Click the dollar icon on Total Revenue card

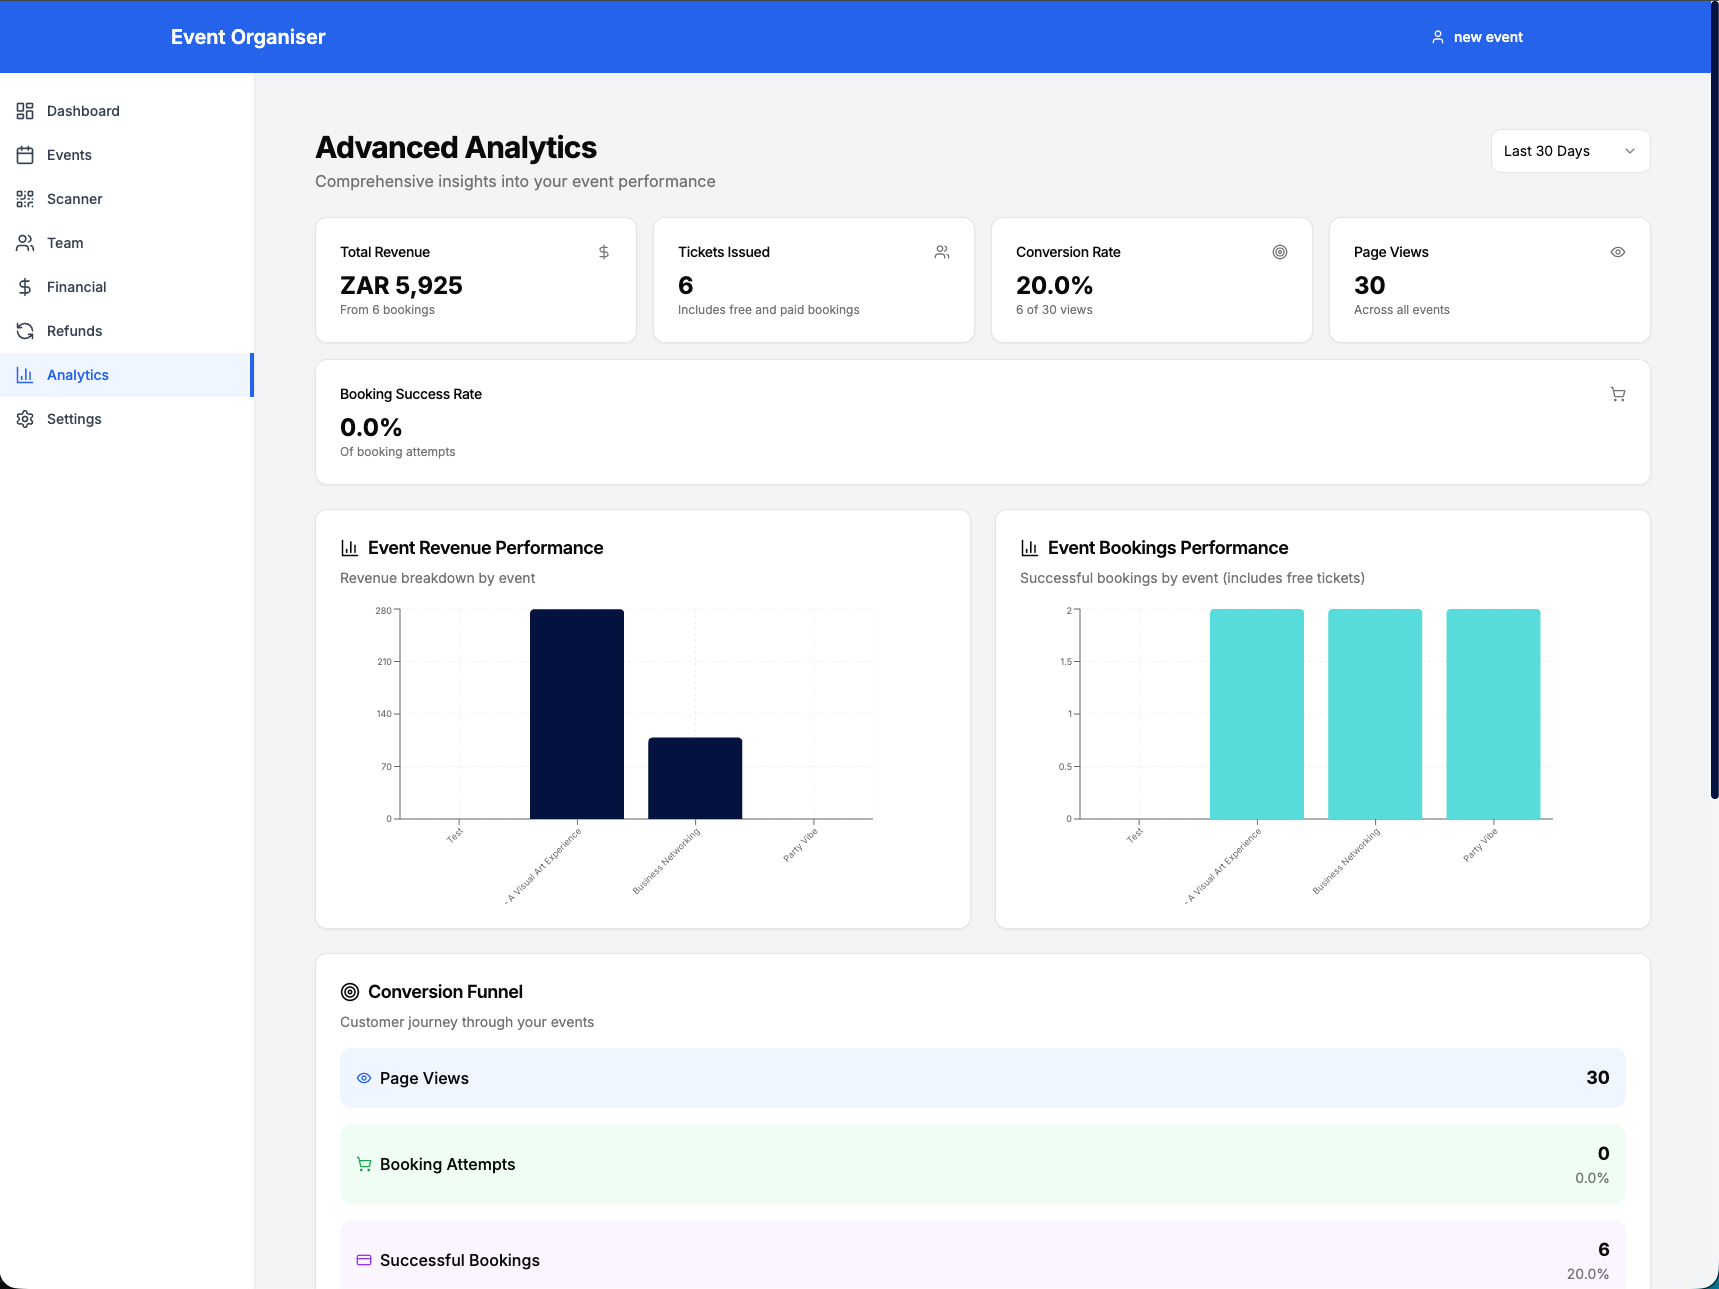pos(604,252)
